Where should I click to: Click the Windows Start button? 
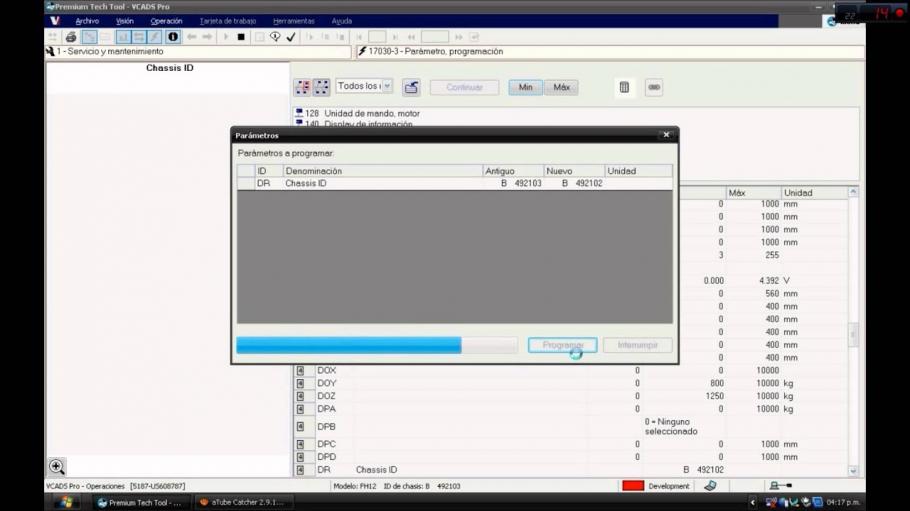pyautogui.click(x=66, y=502)
